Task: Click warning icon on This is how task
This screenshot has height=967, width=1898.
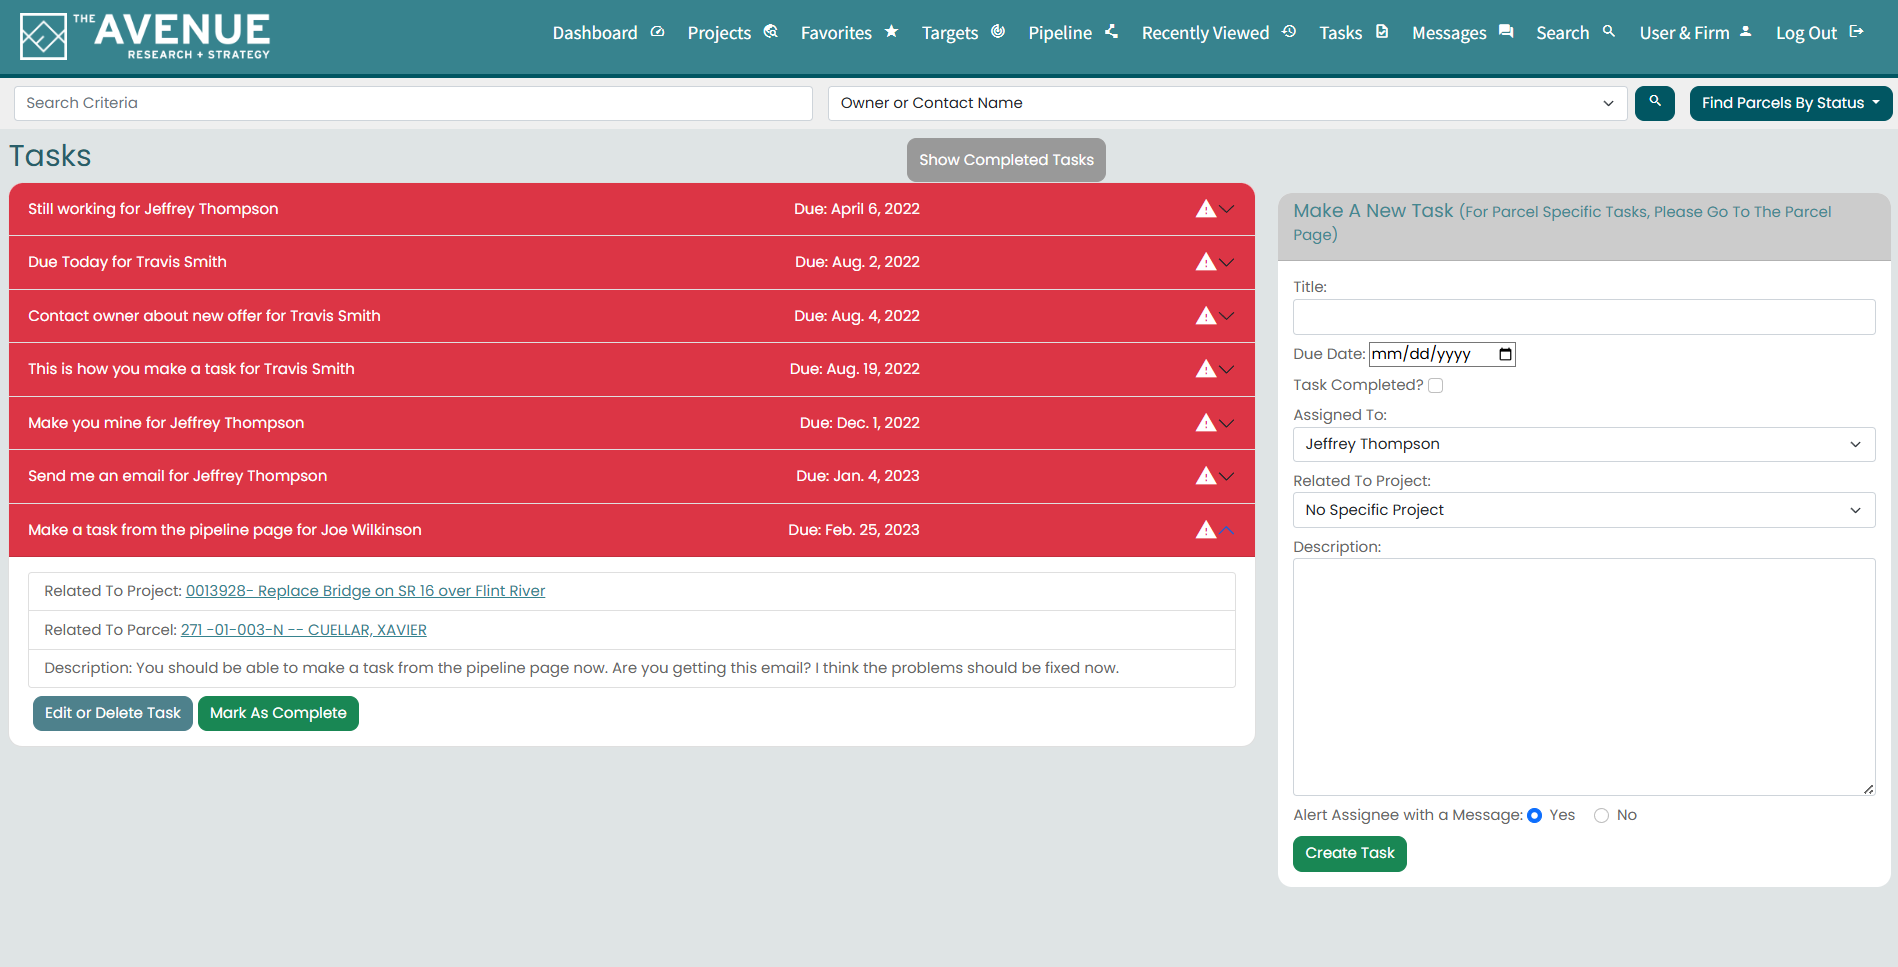Action: [x=1206, y=369]
